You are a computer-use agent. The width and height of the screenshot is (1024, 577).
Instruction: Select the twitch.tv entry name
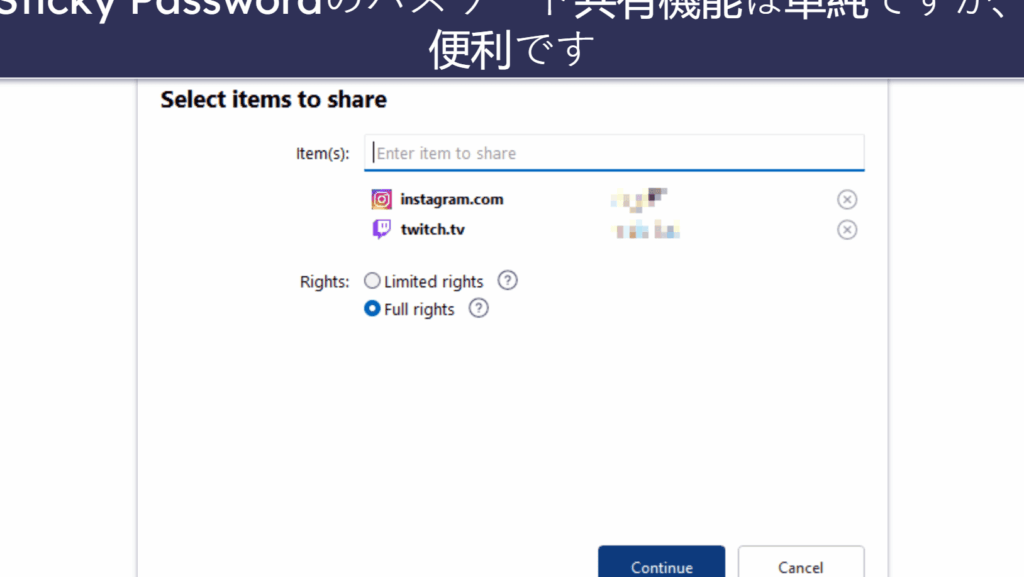432,229
